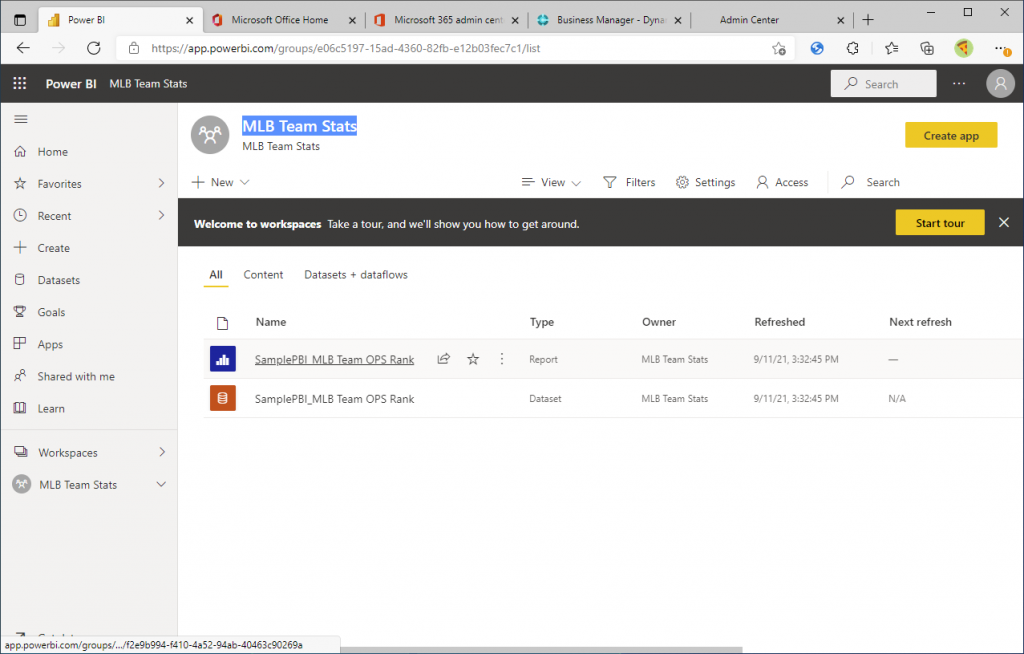Screen dimensions: 1024x654
Task: Favorite the SamplePBI_MLB Team OPS Rank report
Action: (x=473, y=359)
